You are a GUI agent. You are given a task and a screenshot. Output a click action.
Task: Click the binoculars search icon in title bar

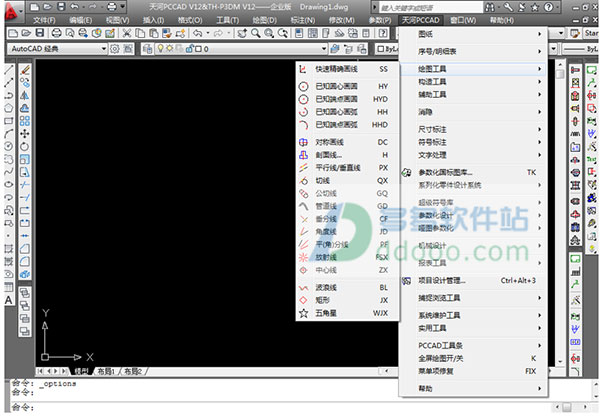[x=489, y=7]
